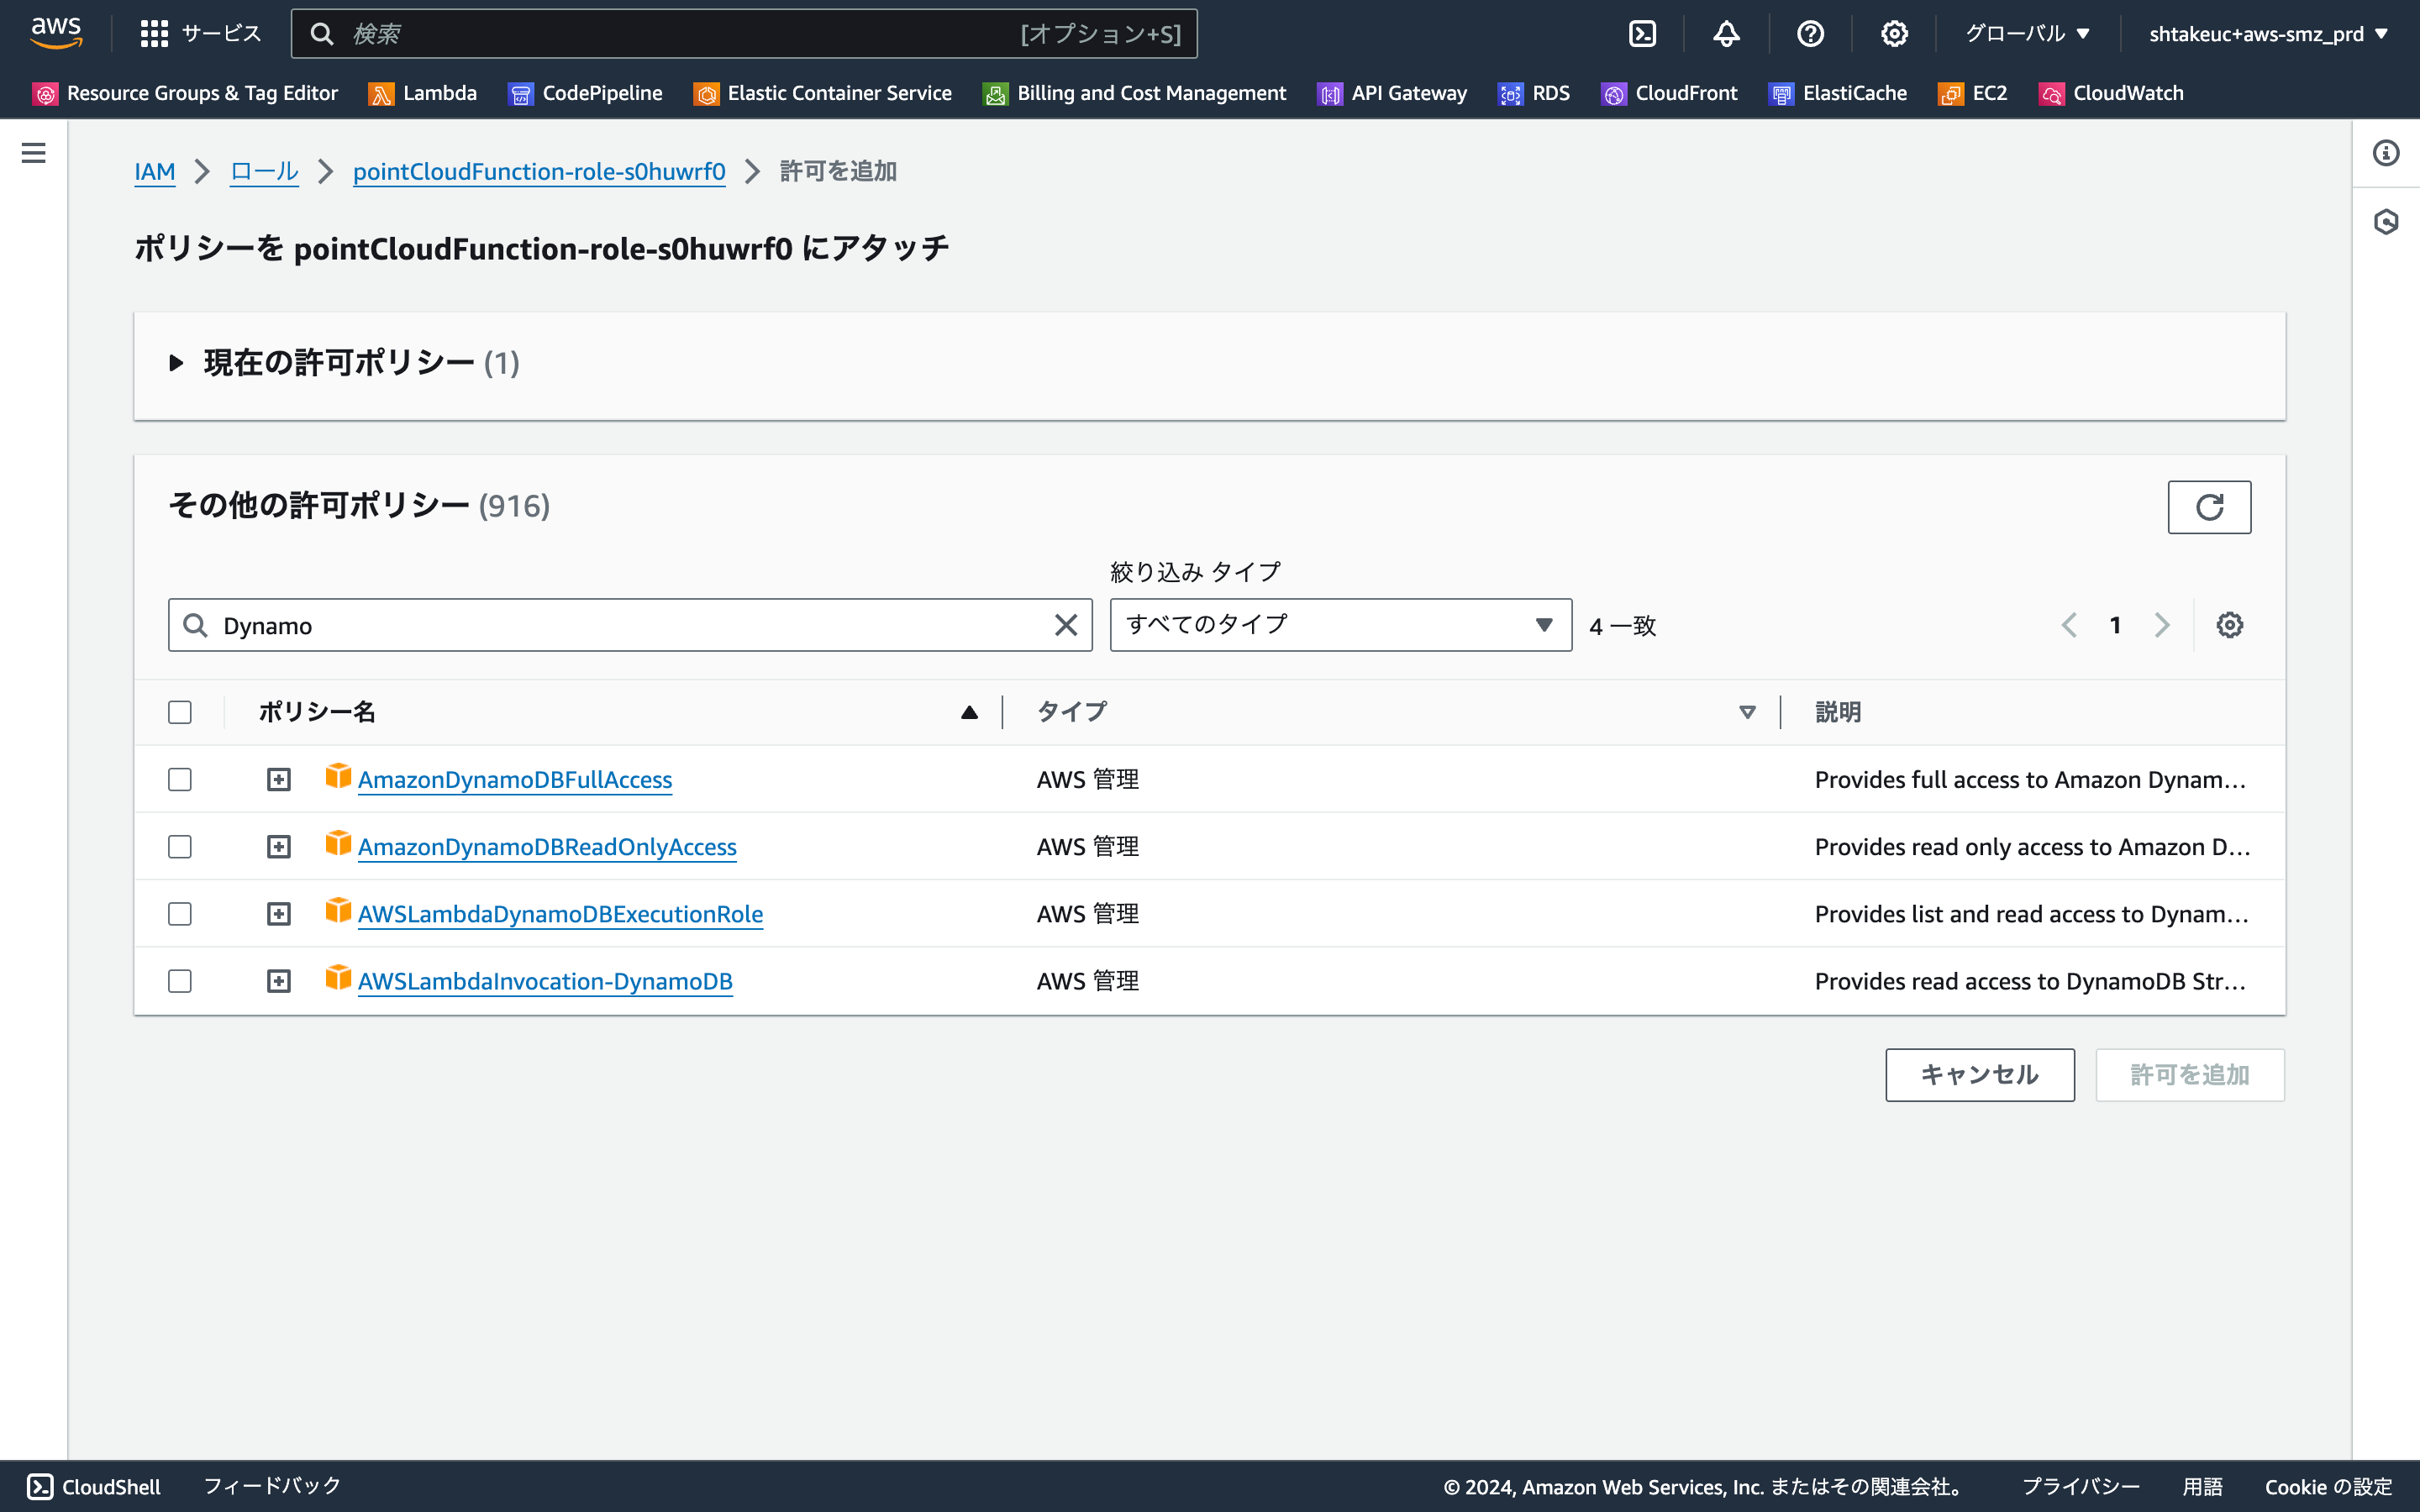Open the console settings gear in header
Image resolution: width=2420 pixels, height=1512 pixels.
[x=1894, y=34]
